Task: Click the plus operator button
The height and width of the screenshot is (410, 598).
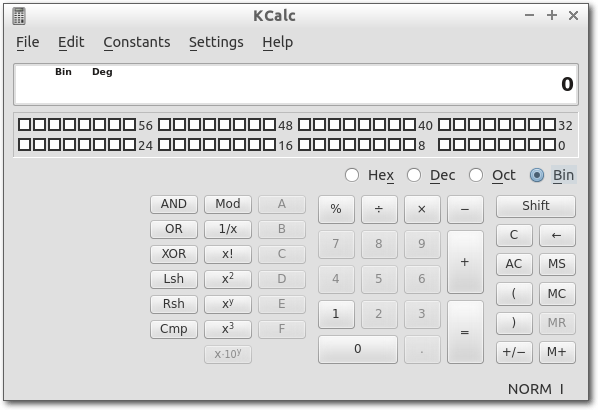Action: (x=465, y=262)
